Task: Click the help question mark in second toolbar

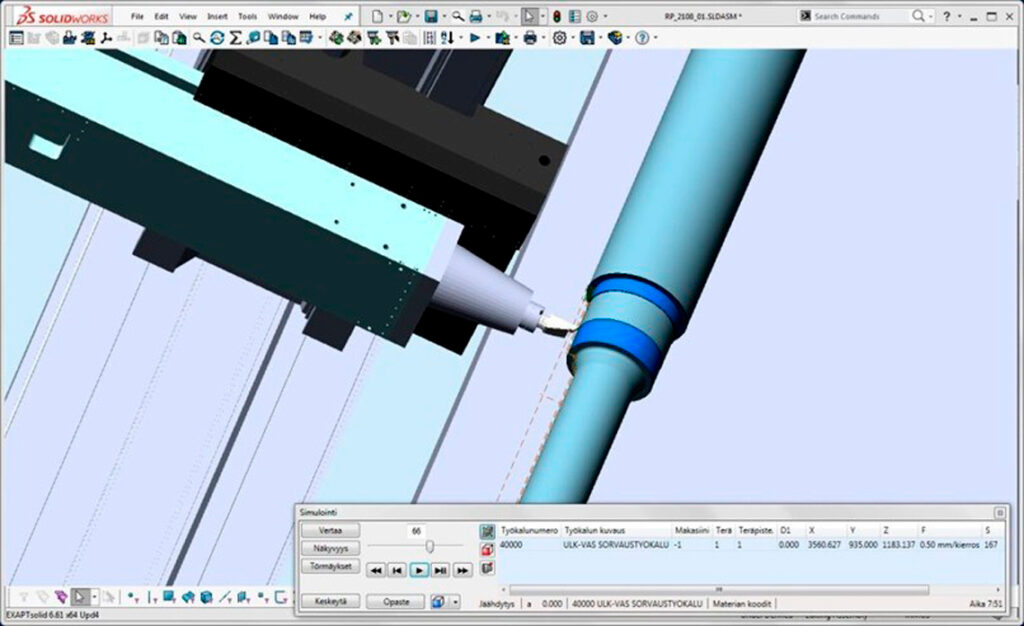Action: [641, 37]
